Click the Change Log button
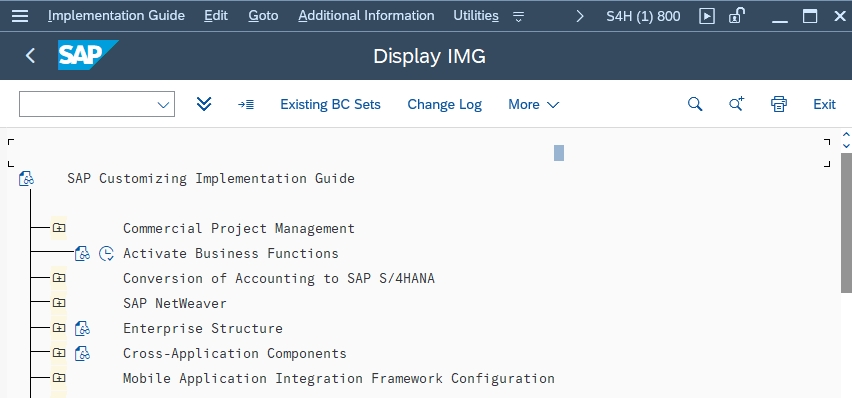Viewport: 852px width, 398px height. [x=444, y=104]
